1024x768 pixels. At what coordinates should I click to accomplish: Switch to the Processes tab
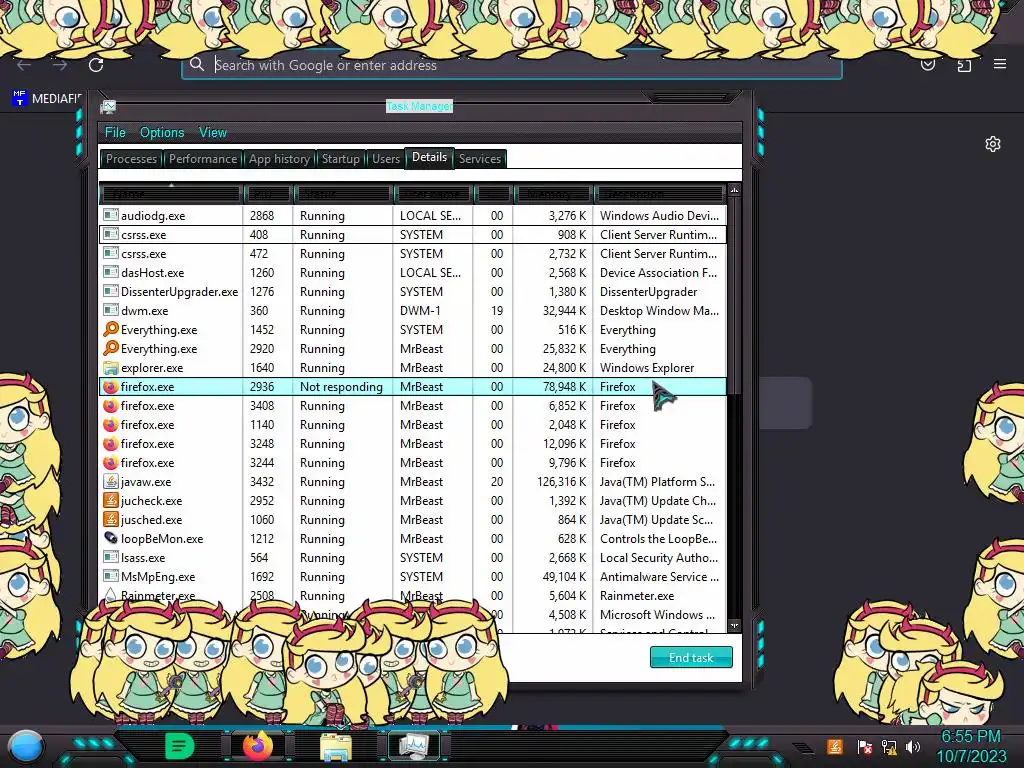click(131, 159)
